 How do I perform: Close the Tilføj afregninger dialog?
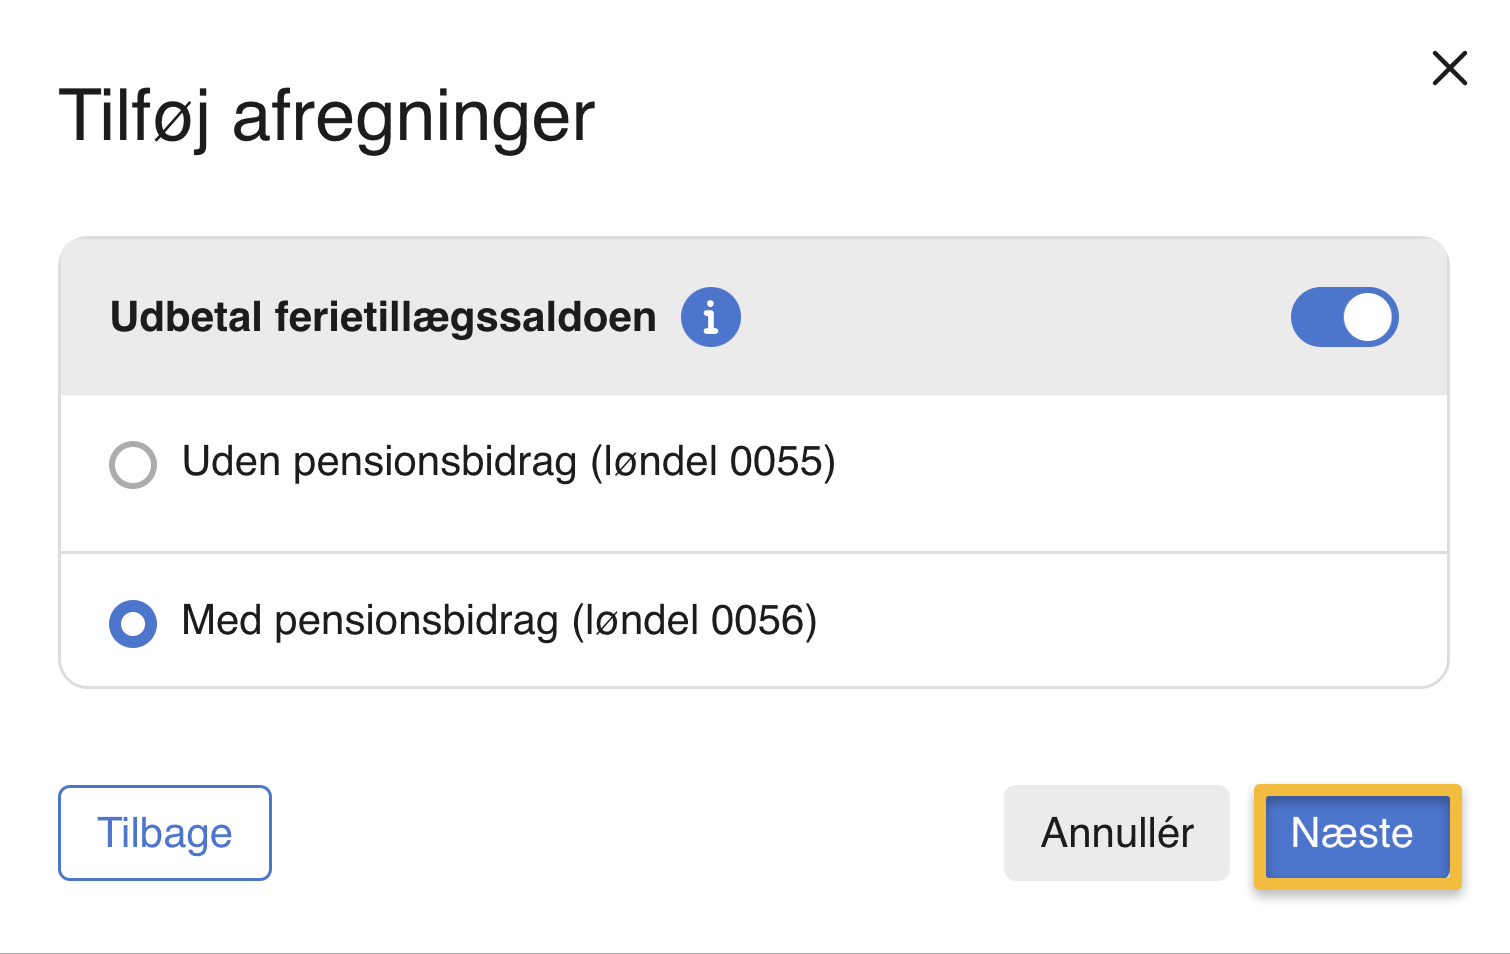[1449, 69]
